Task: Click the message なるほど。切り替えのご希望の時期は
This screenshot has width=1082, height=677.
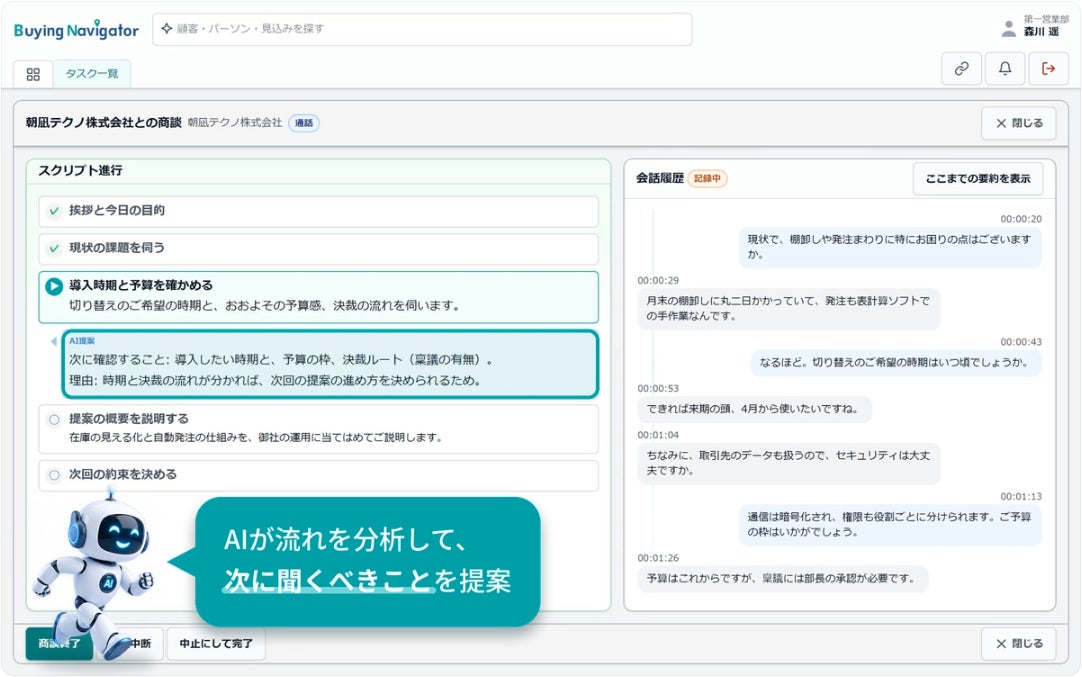Action: (x=896, y=362)
